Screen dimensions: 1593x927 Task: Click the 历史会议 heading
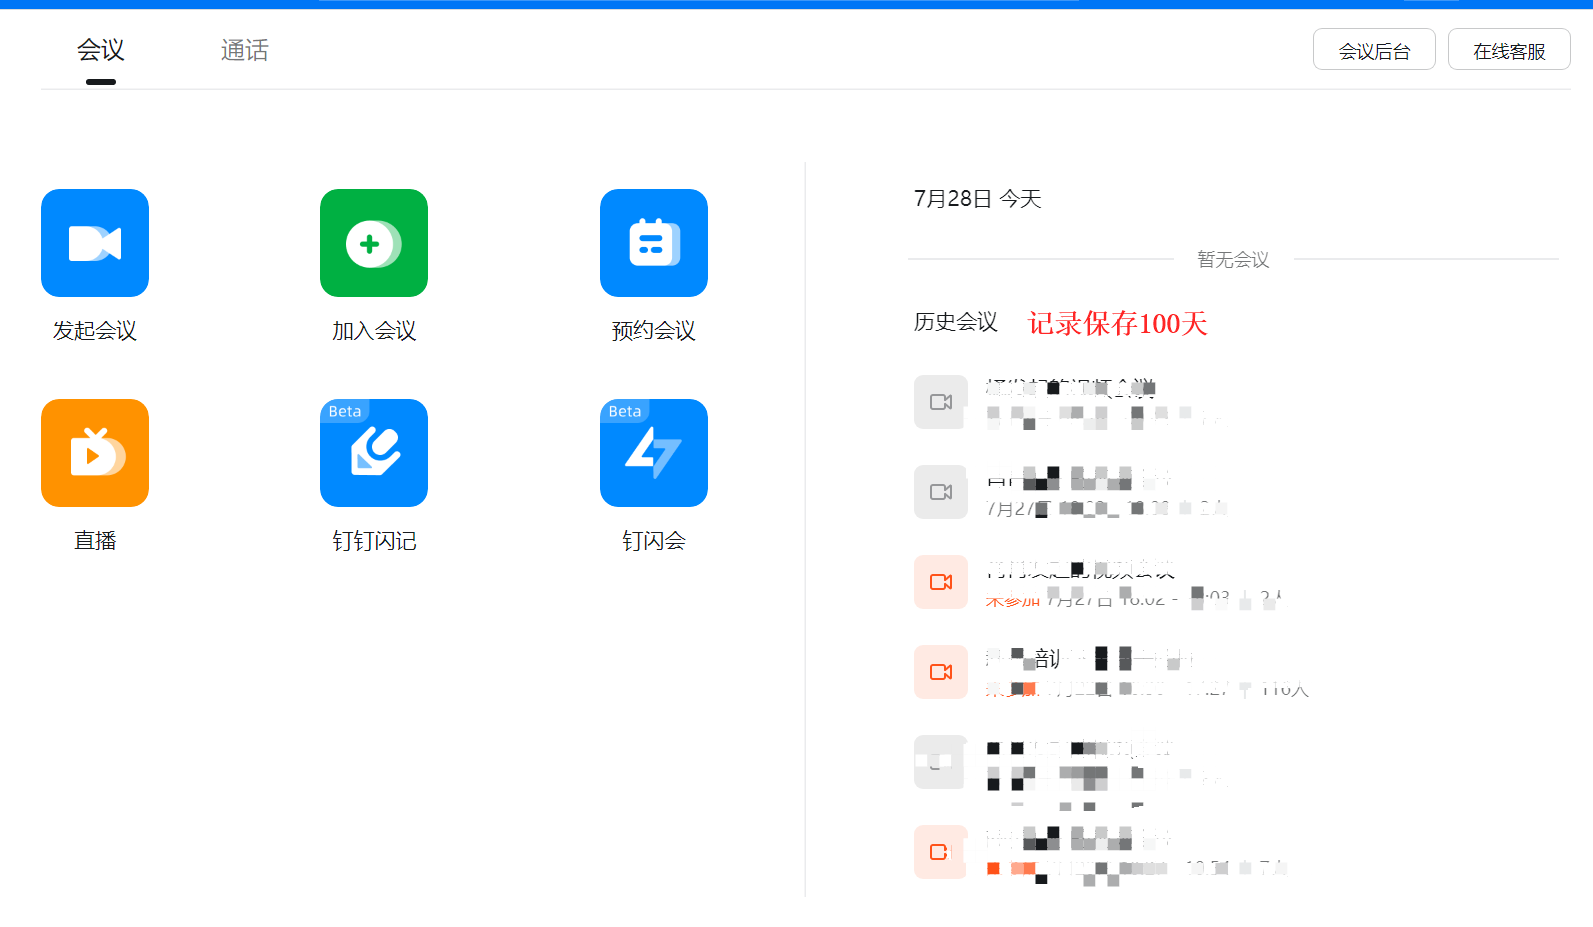coord(955,322)
